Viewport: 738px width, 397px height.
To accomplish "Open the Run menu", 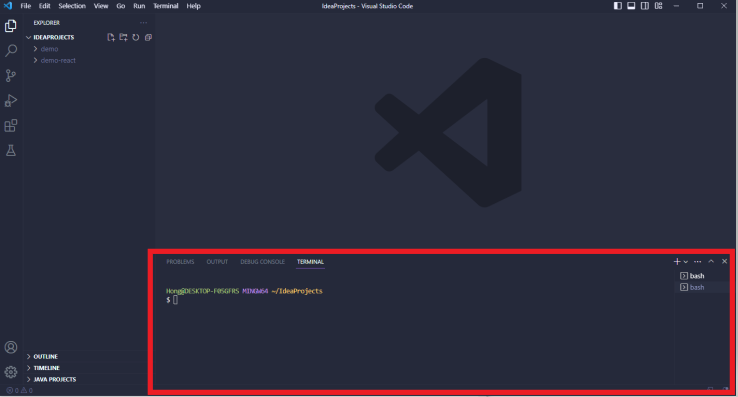I will click(x=139, y=6).
